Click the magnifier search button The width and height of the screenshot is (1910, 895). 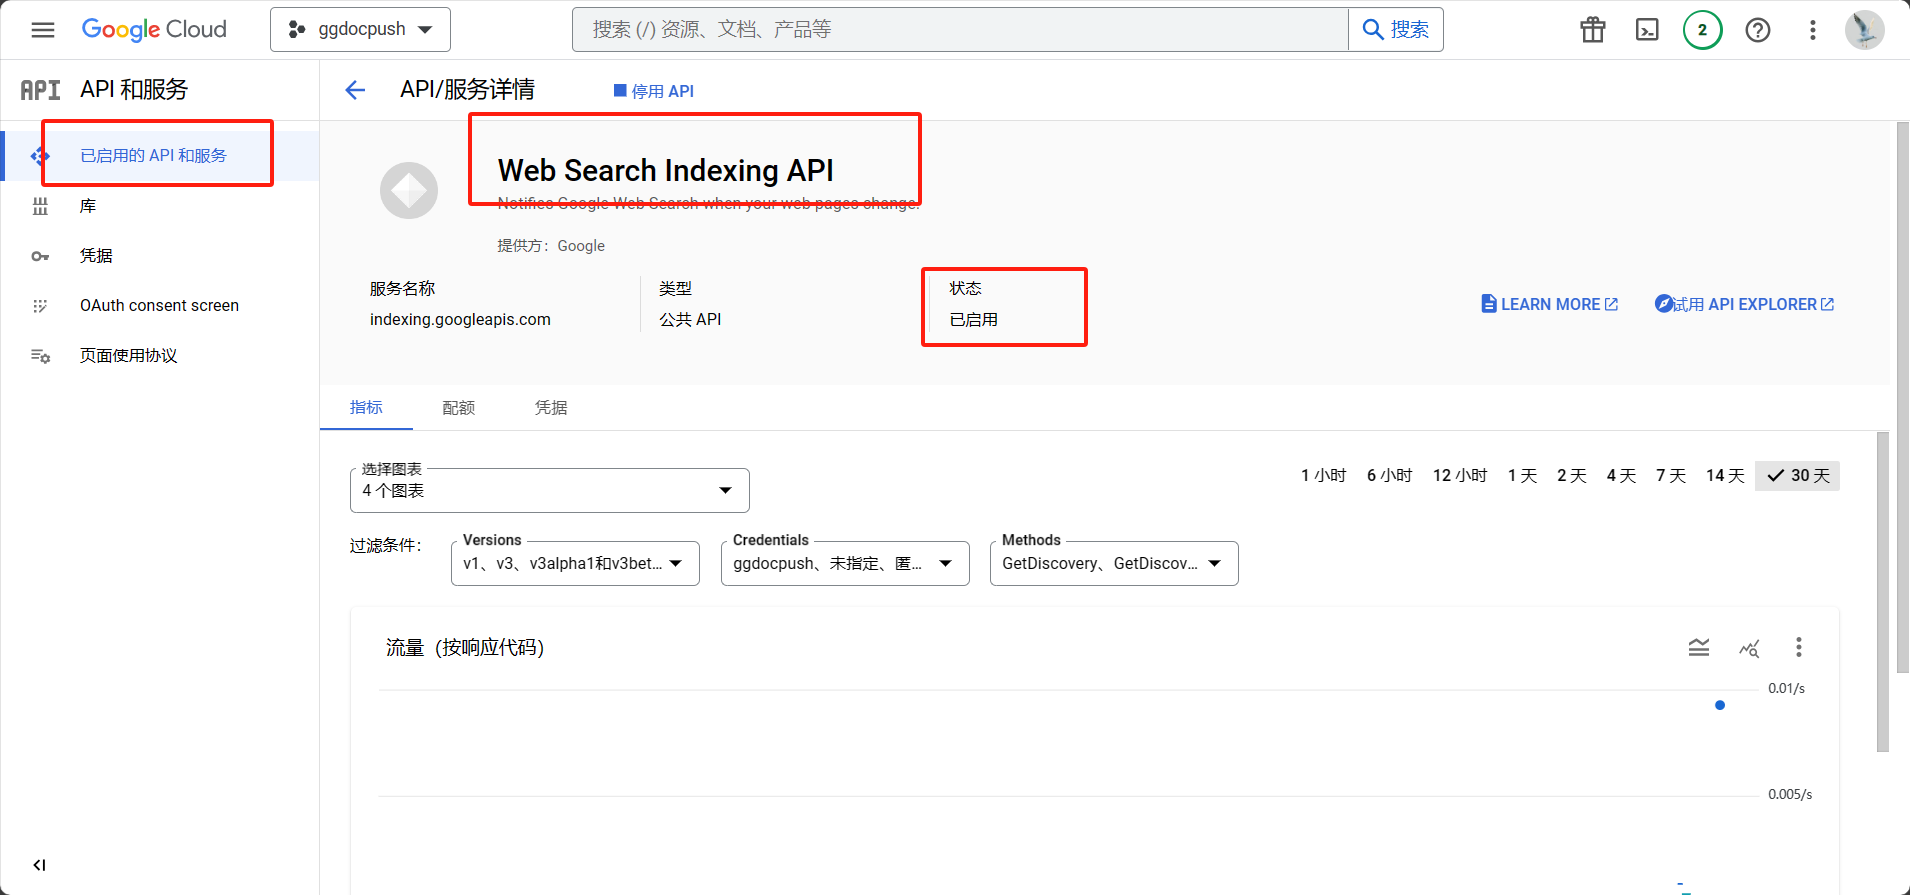[x=1396, y=30]
